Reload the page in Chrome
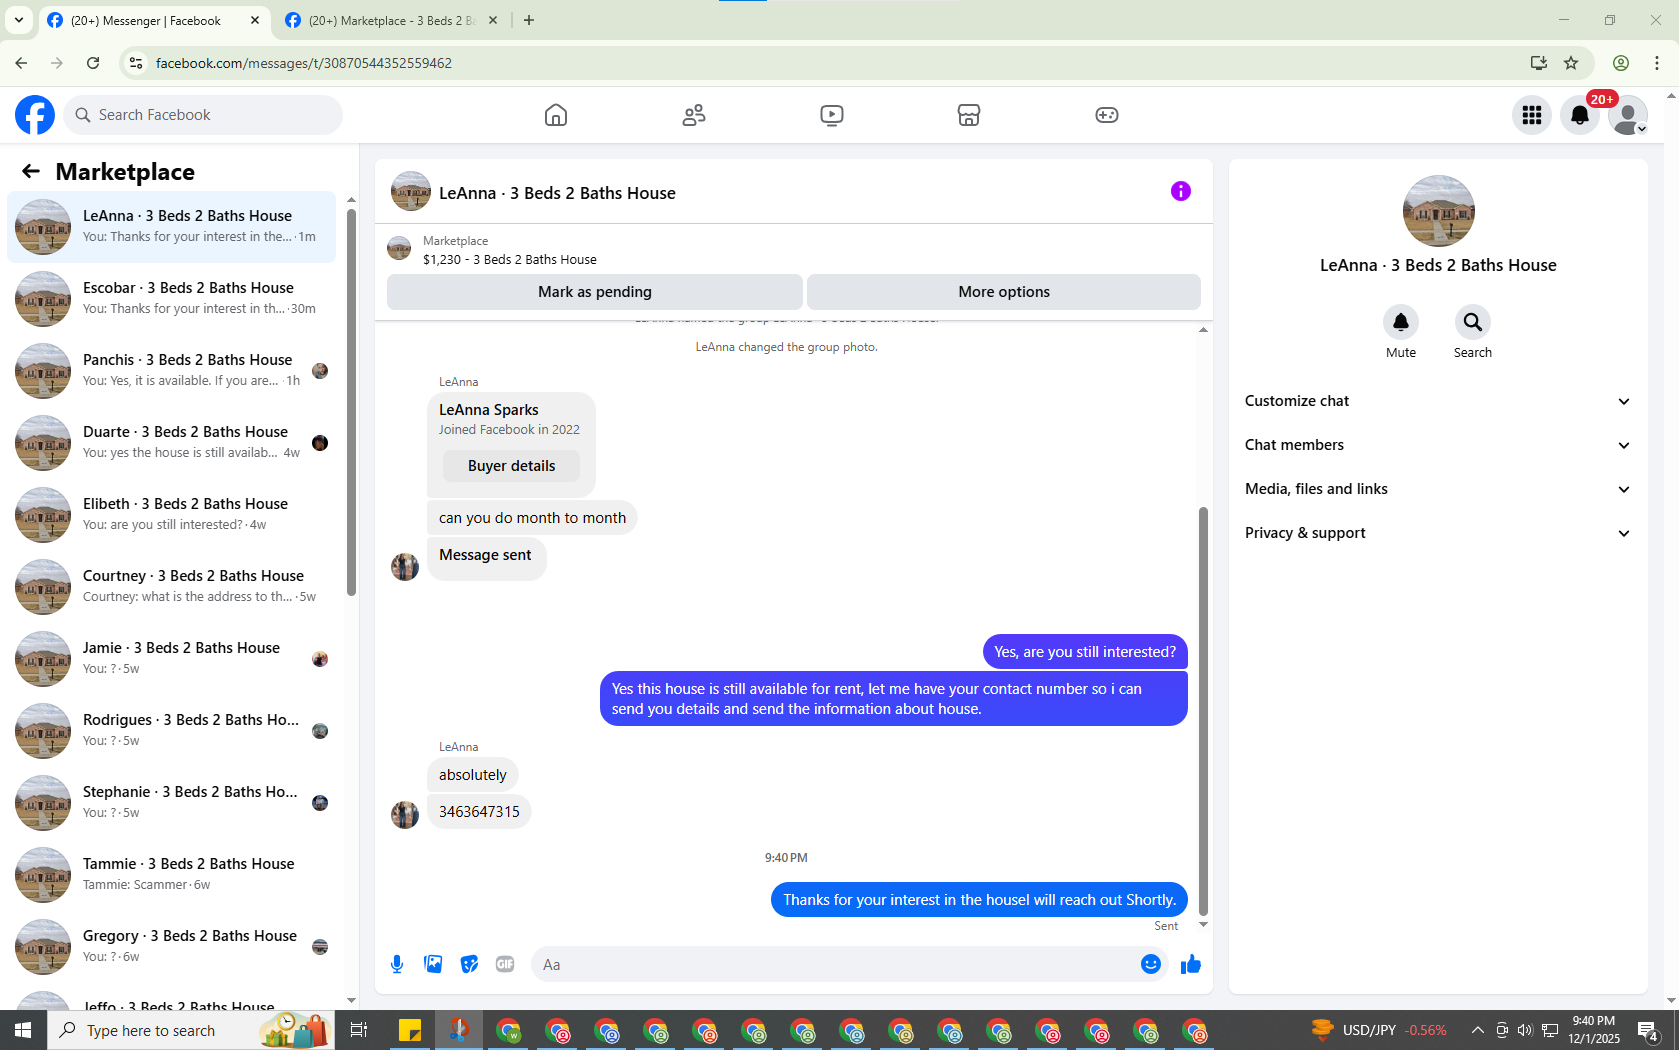Image resolution: width=1679 pixels, height=1050 pixels. pyautogui.click(x=93, y=63)
